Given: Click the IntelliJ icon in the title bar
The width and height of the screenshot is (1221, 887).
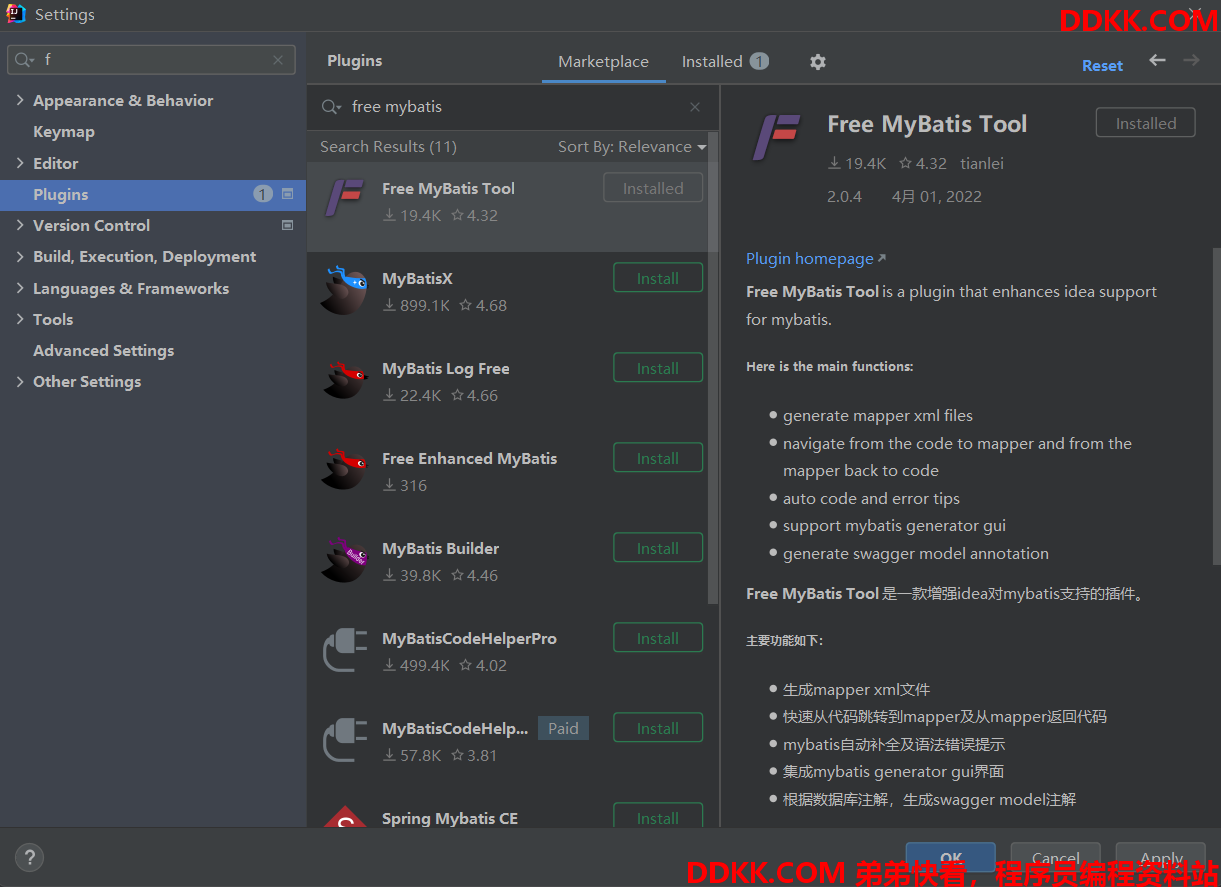Looking at the screenshot, I should coord(16,14).
